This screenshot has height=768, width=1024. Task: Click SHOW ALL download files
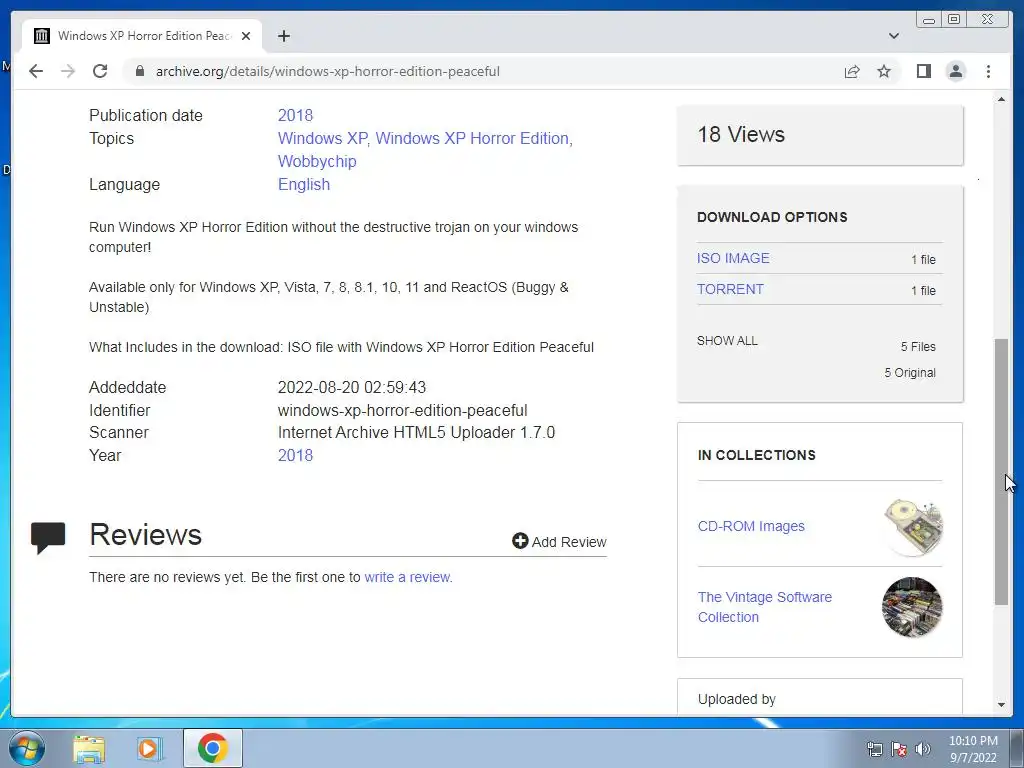click(727, 341)
